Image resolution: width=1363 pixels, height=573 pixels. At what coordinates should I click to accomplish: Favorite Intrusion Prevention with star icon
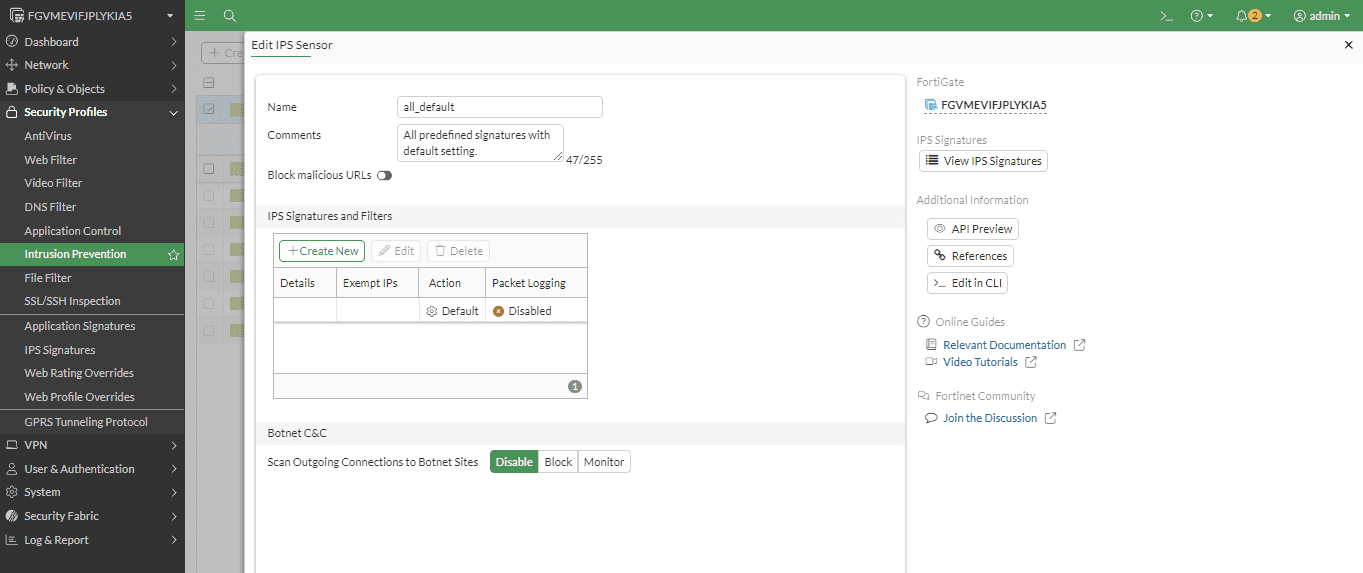click(173, 255)
